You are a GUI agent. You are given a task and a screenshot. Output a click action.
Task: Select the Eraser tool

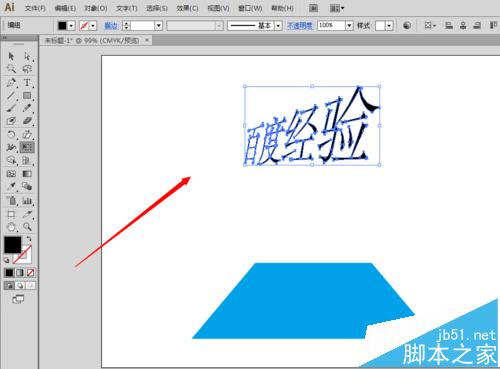(x=27, y=121)
